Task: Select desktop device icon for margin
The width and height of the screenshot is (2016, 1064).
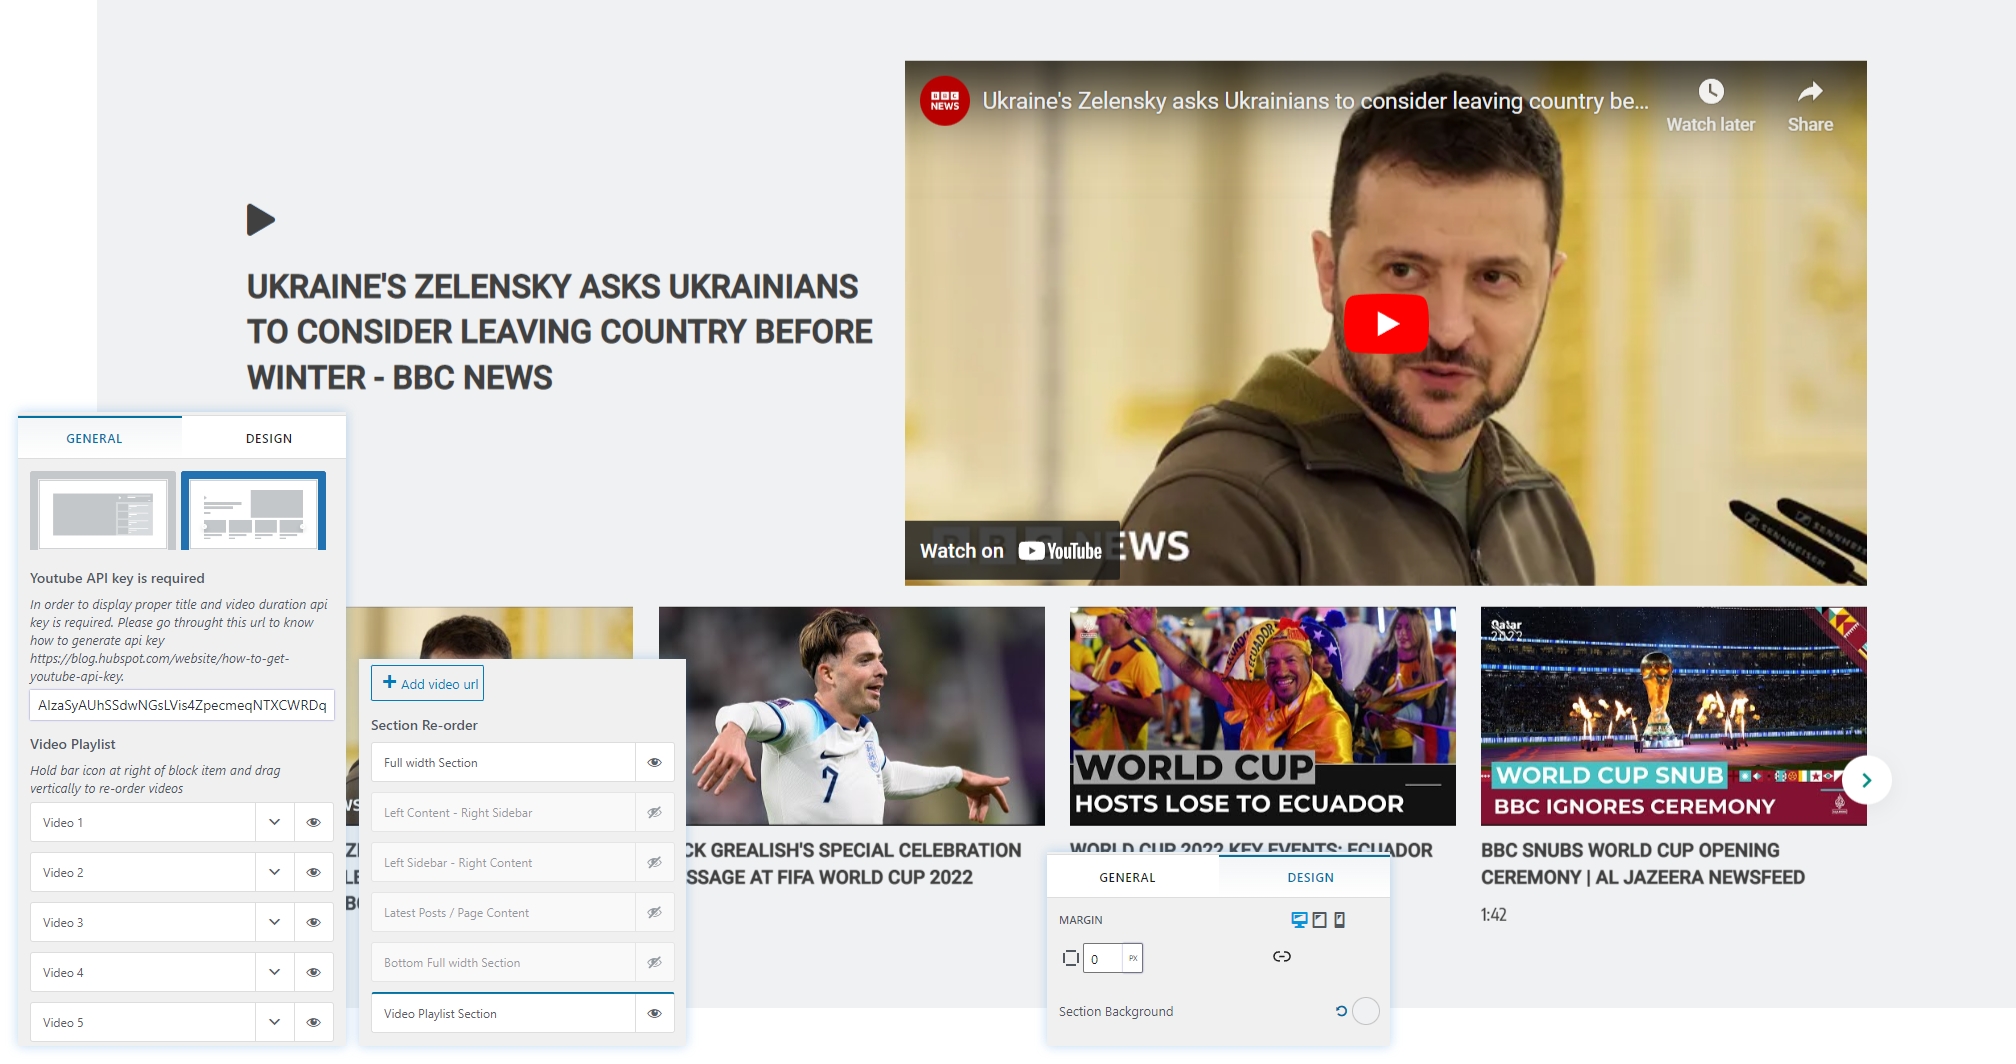Action: (x=1299, y=920)
